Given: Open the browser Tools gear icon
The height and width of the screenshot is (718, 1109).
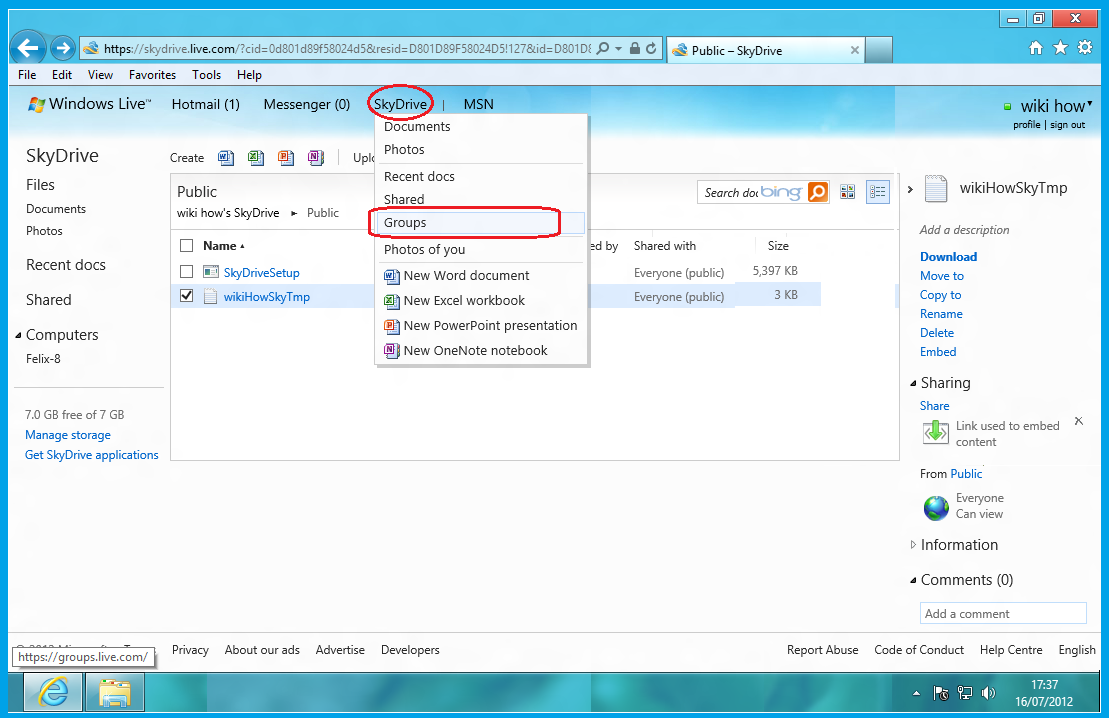Looking at the screenshot, I should pyautogui.click(x=1084, y=48).
